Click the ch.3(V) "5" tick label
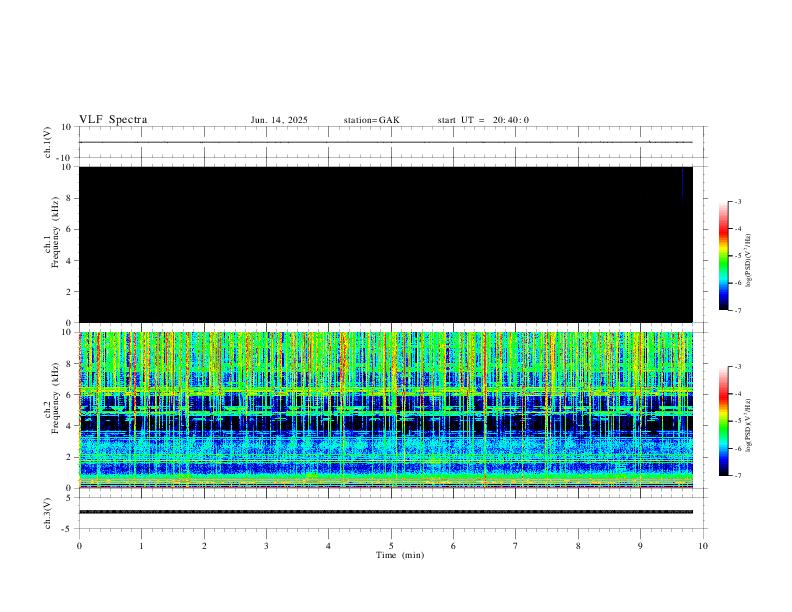Screen dimensions: 792x612 (69, 497)
